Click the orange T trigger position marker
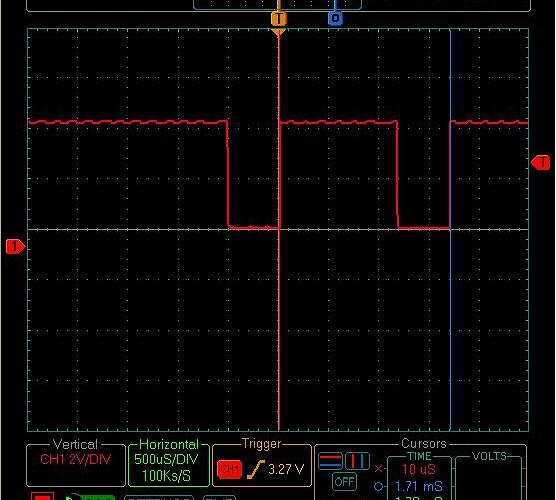Image resolution: width=556 pixels, height=500 pixels. click(x=279, y=18)
